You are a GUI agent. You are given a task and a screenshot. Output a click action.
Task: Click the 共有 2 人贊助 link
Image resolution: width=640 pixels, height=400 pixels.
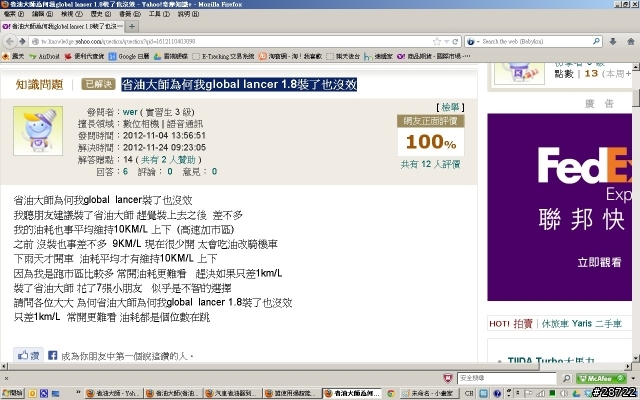(168, 160)
